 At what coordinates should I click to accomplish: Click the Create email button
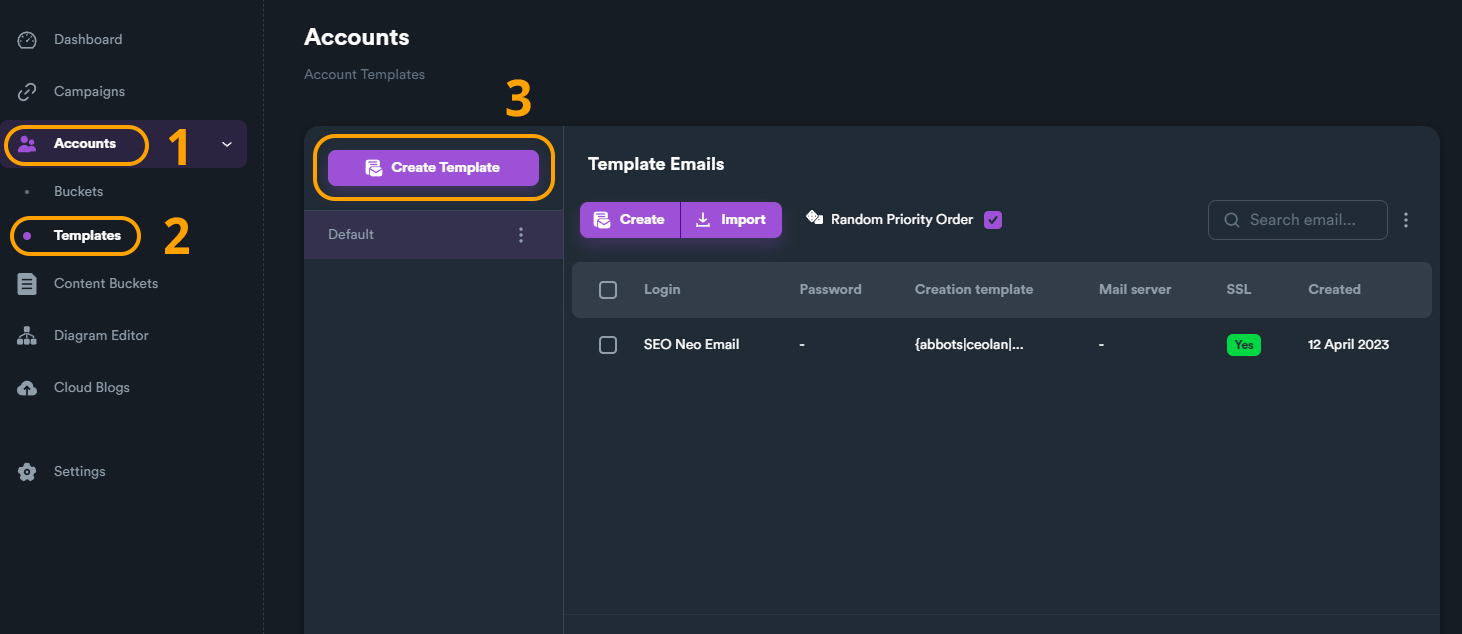(629, 220)
